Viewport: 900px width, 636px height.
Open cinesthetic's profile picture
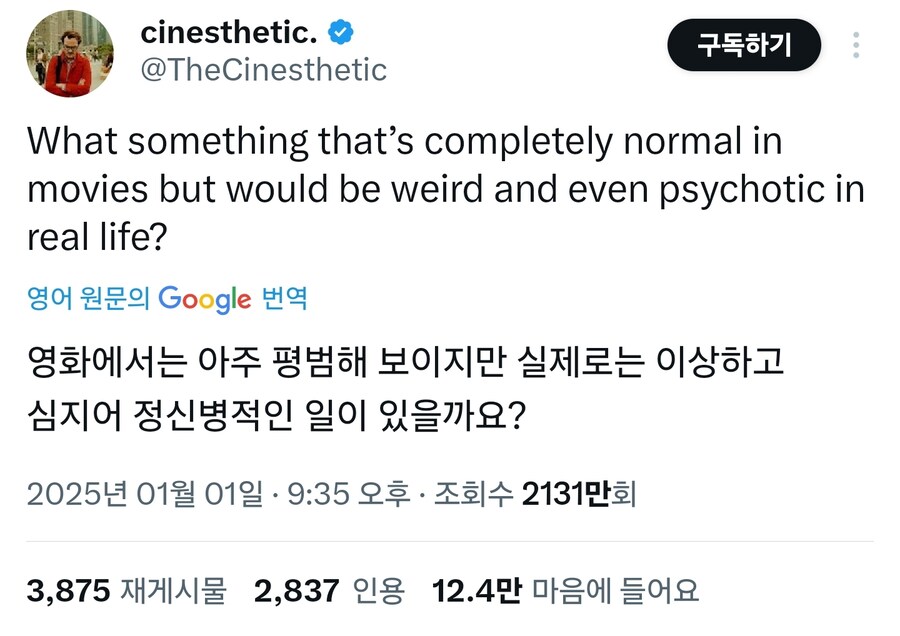click(68, 54)
